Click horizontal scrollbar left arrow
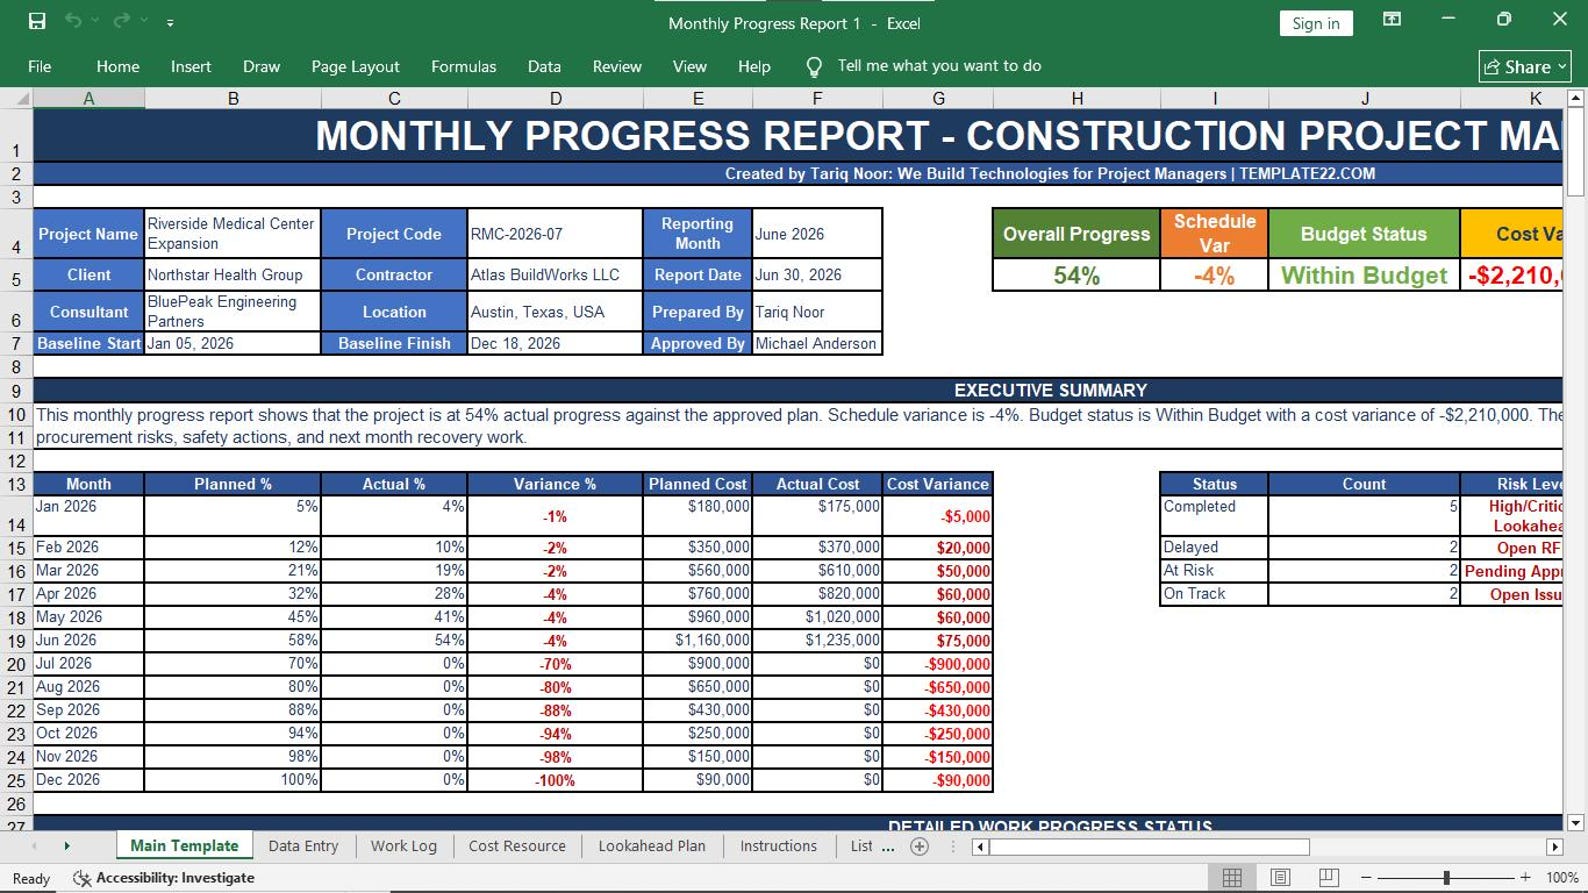Screen dimensions: 1588x893 [981, 847]
